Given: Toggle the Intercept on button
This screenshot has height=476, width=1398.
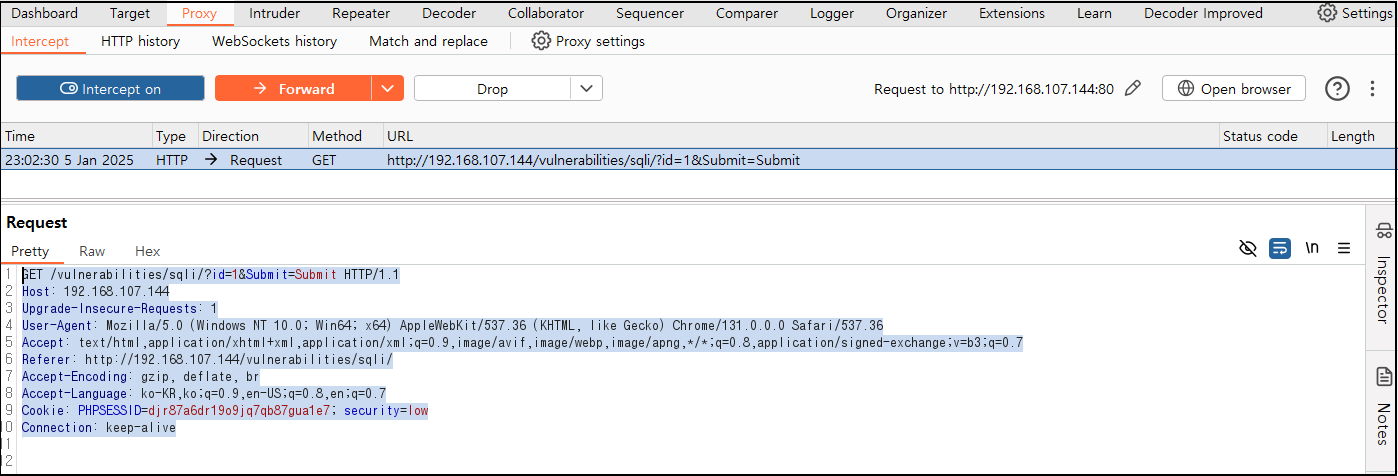Looking at the screenshot, I should click(x=110, y=88).
